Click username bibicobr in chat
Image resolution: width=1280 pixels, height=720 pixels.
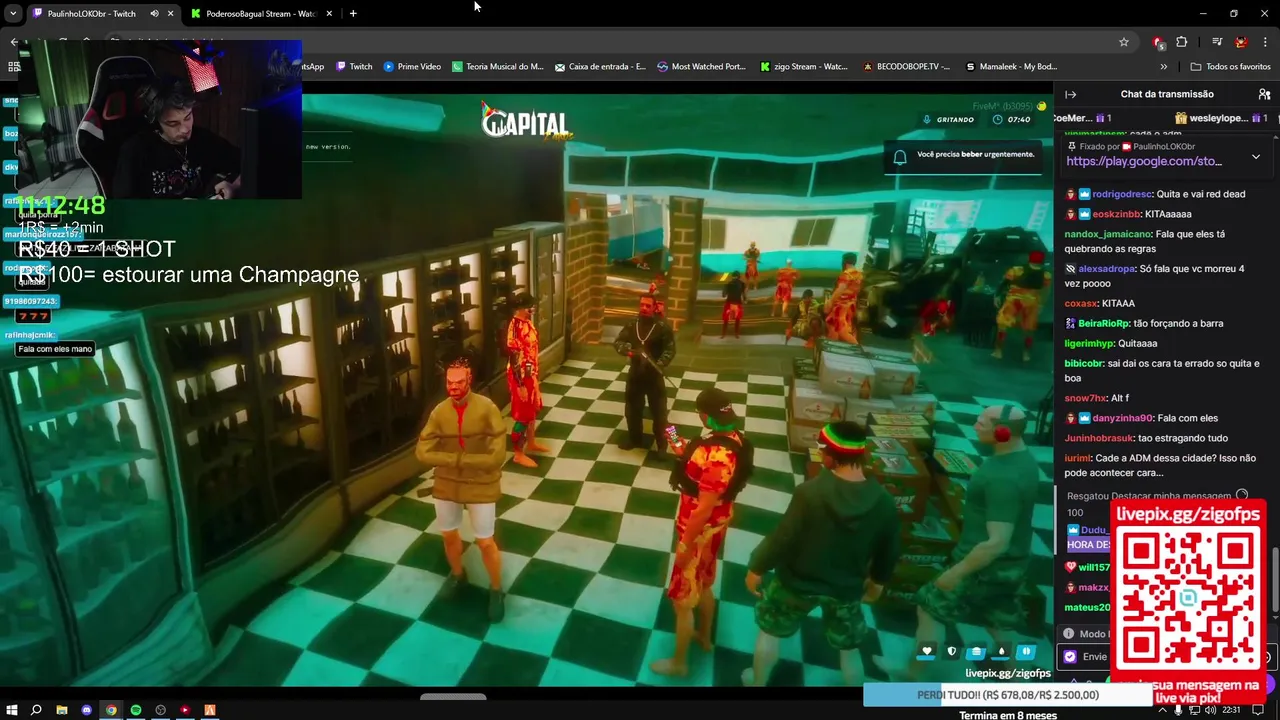pos(1084,363)
